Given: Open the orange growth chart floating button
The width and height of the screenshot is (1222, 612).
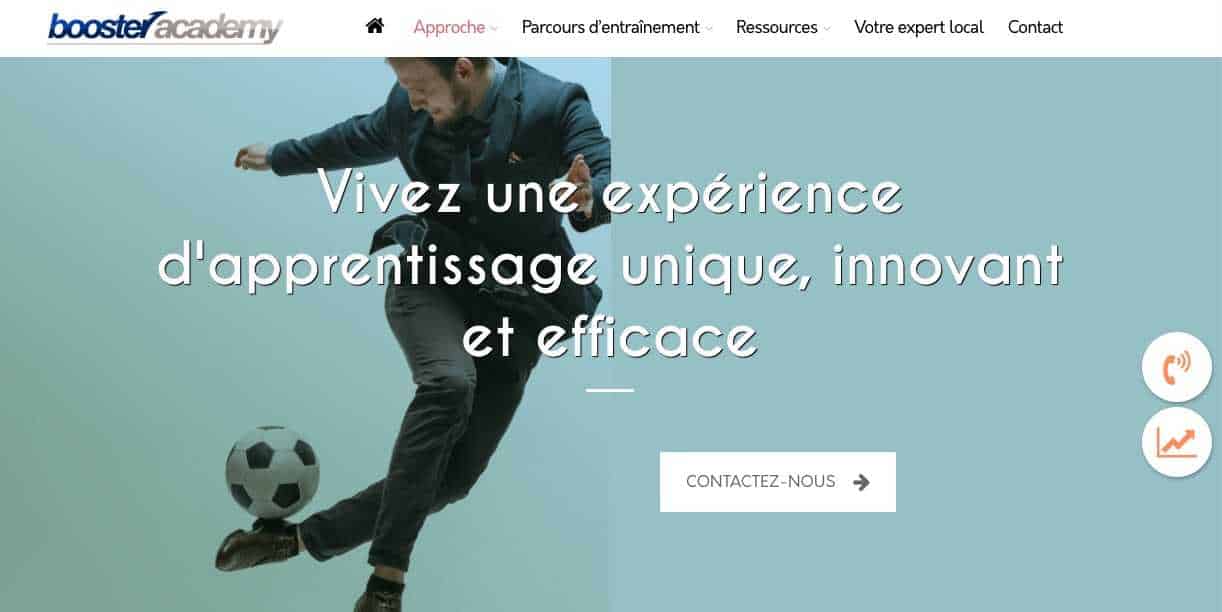Looking at the screenshot, I should pos(1177,442).
